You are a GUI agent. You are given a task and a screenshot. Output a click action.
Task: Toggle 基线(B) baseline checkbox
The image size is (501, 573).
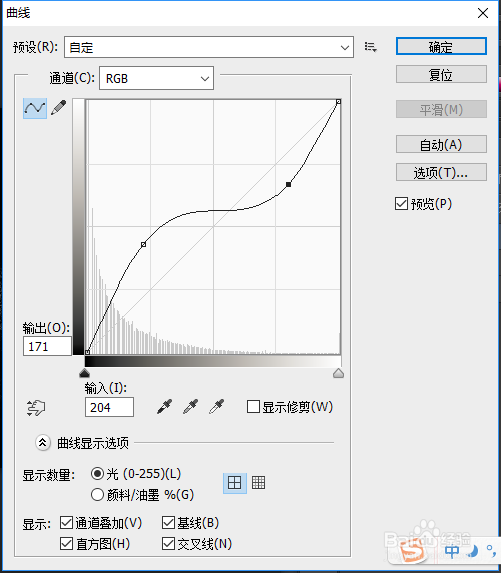pyautogui.click(x=168, y=523)
